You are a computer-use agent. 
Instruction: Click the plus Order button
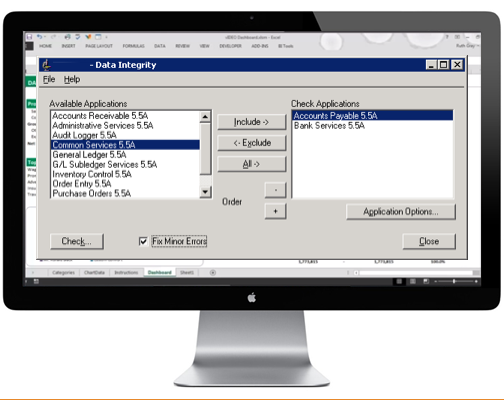click(275, 211)
